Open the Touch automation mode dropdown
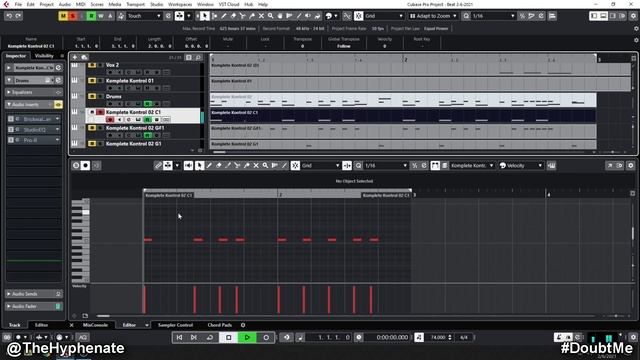This screenshot has height=360, width=640. 144,16
